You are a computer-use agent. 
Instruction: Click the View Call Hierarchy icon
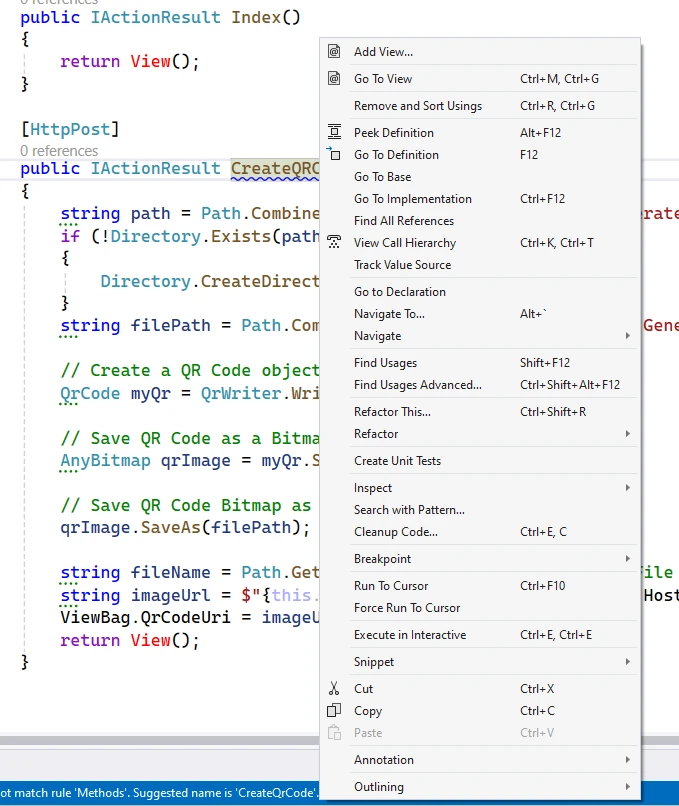pos(334,243)
